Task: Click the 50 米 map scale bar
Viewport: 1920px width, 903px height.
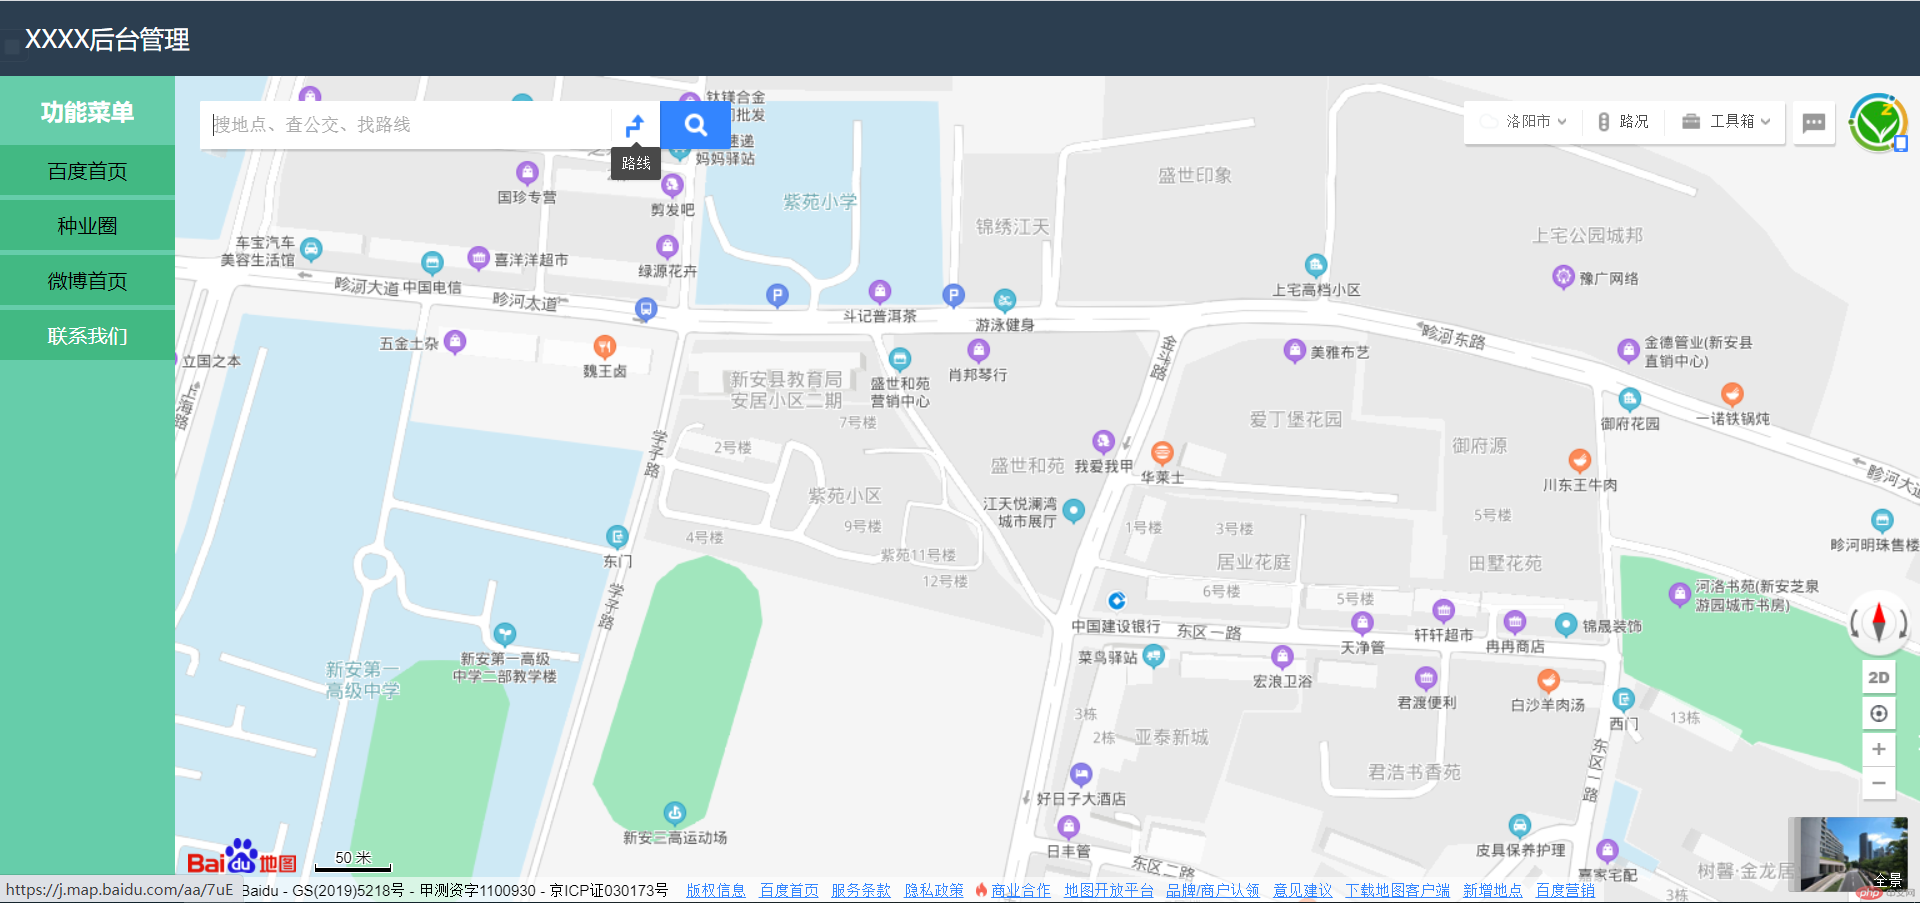Action: pyautogui.click(x=353, y=860)
